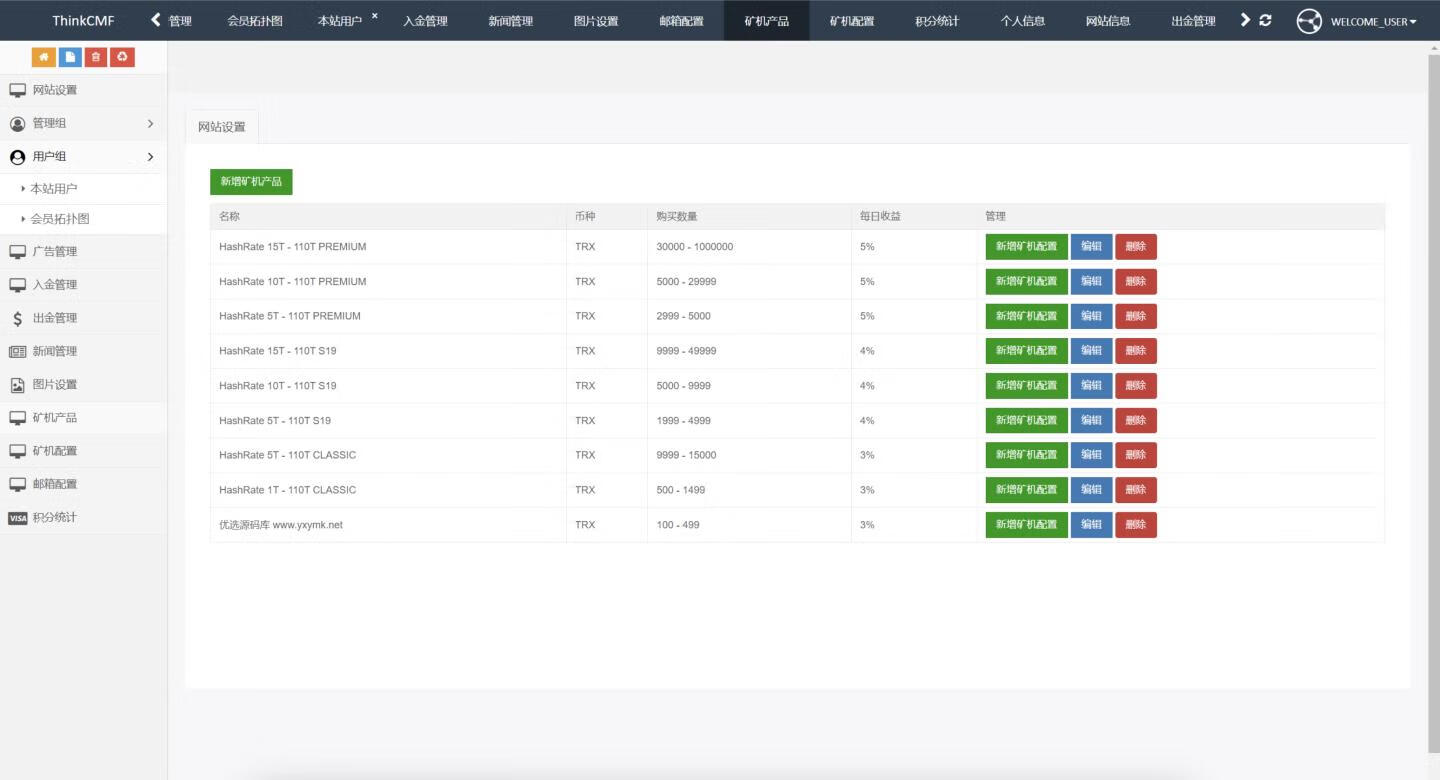The image size is (1440, 780).
Task: Refresh the page using top bar icon
Action: pos(1266,20)
